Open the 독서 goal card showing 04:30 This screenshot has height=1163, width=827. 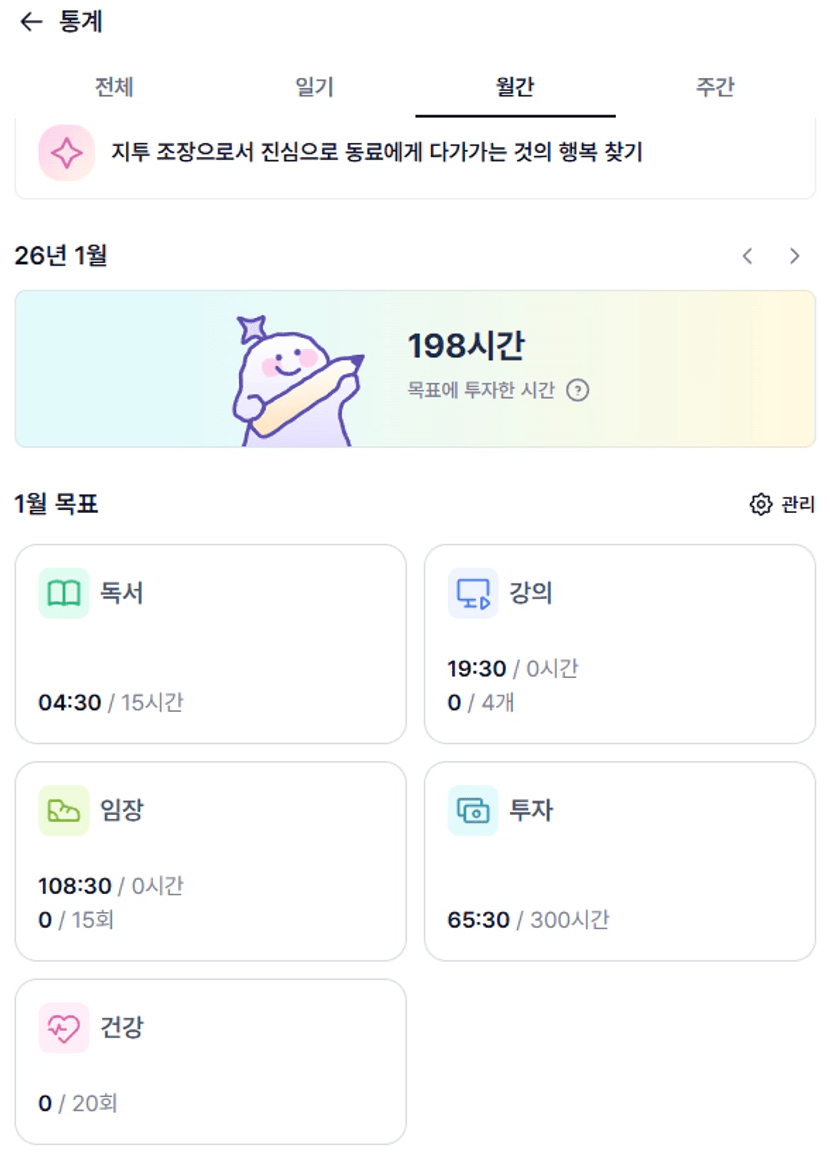[210, 644]
